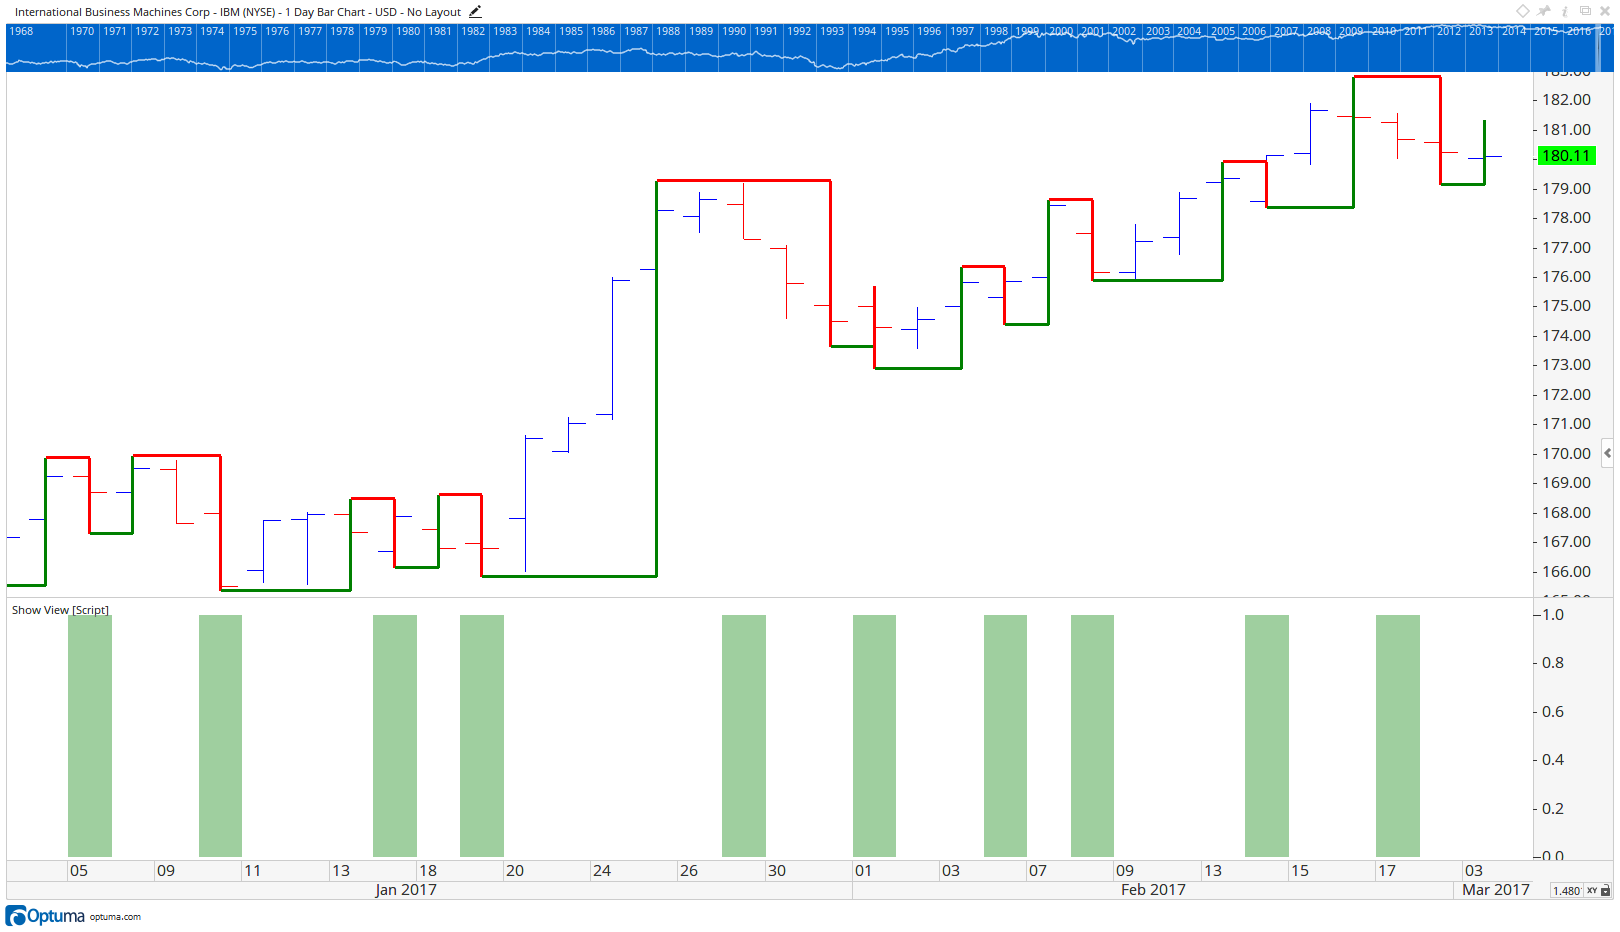Click the green 180.11 last price label
The image size is (1620, 932).
pyautogui.click(x=1566, y=156)
